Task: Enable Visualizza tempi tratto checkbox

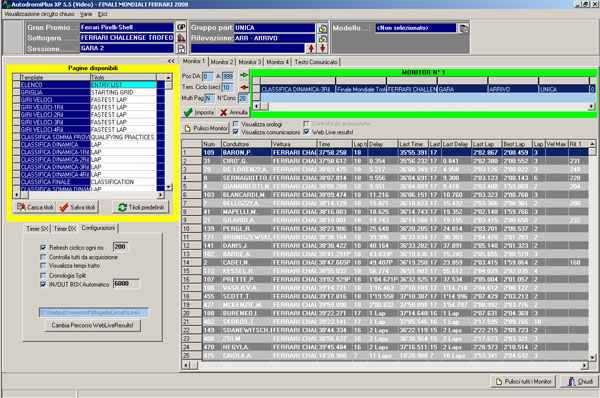Action: pos(43,266)
